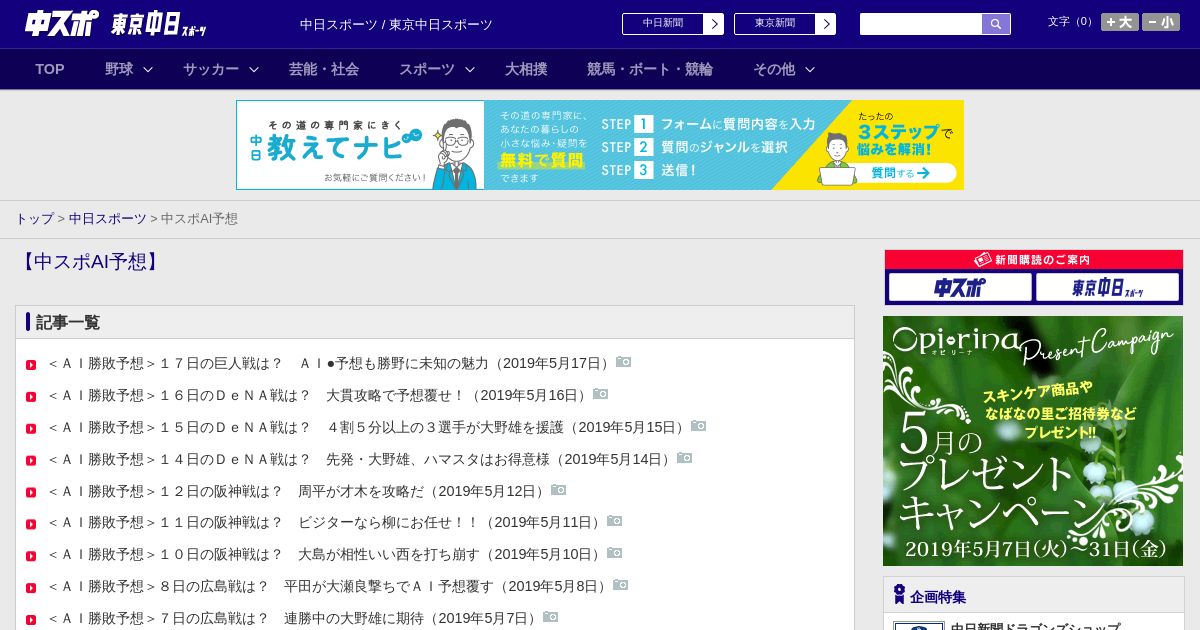Click the camera icon on the 5月11日 article

tap(615, 521)
